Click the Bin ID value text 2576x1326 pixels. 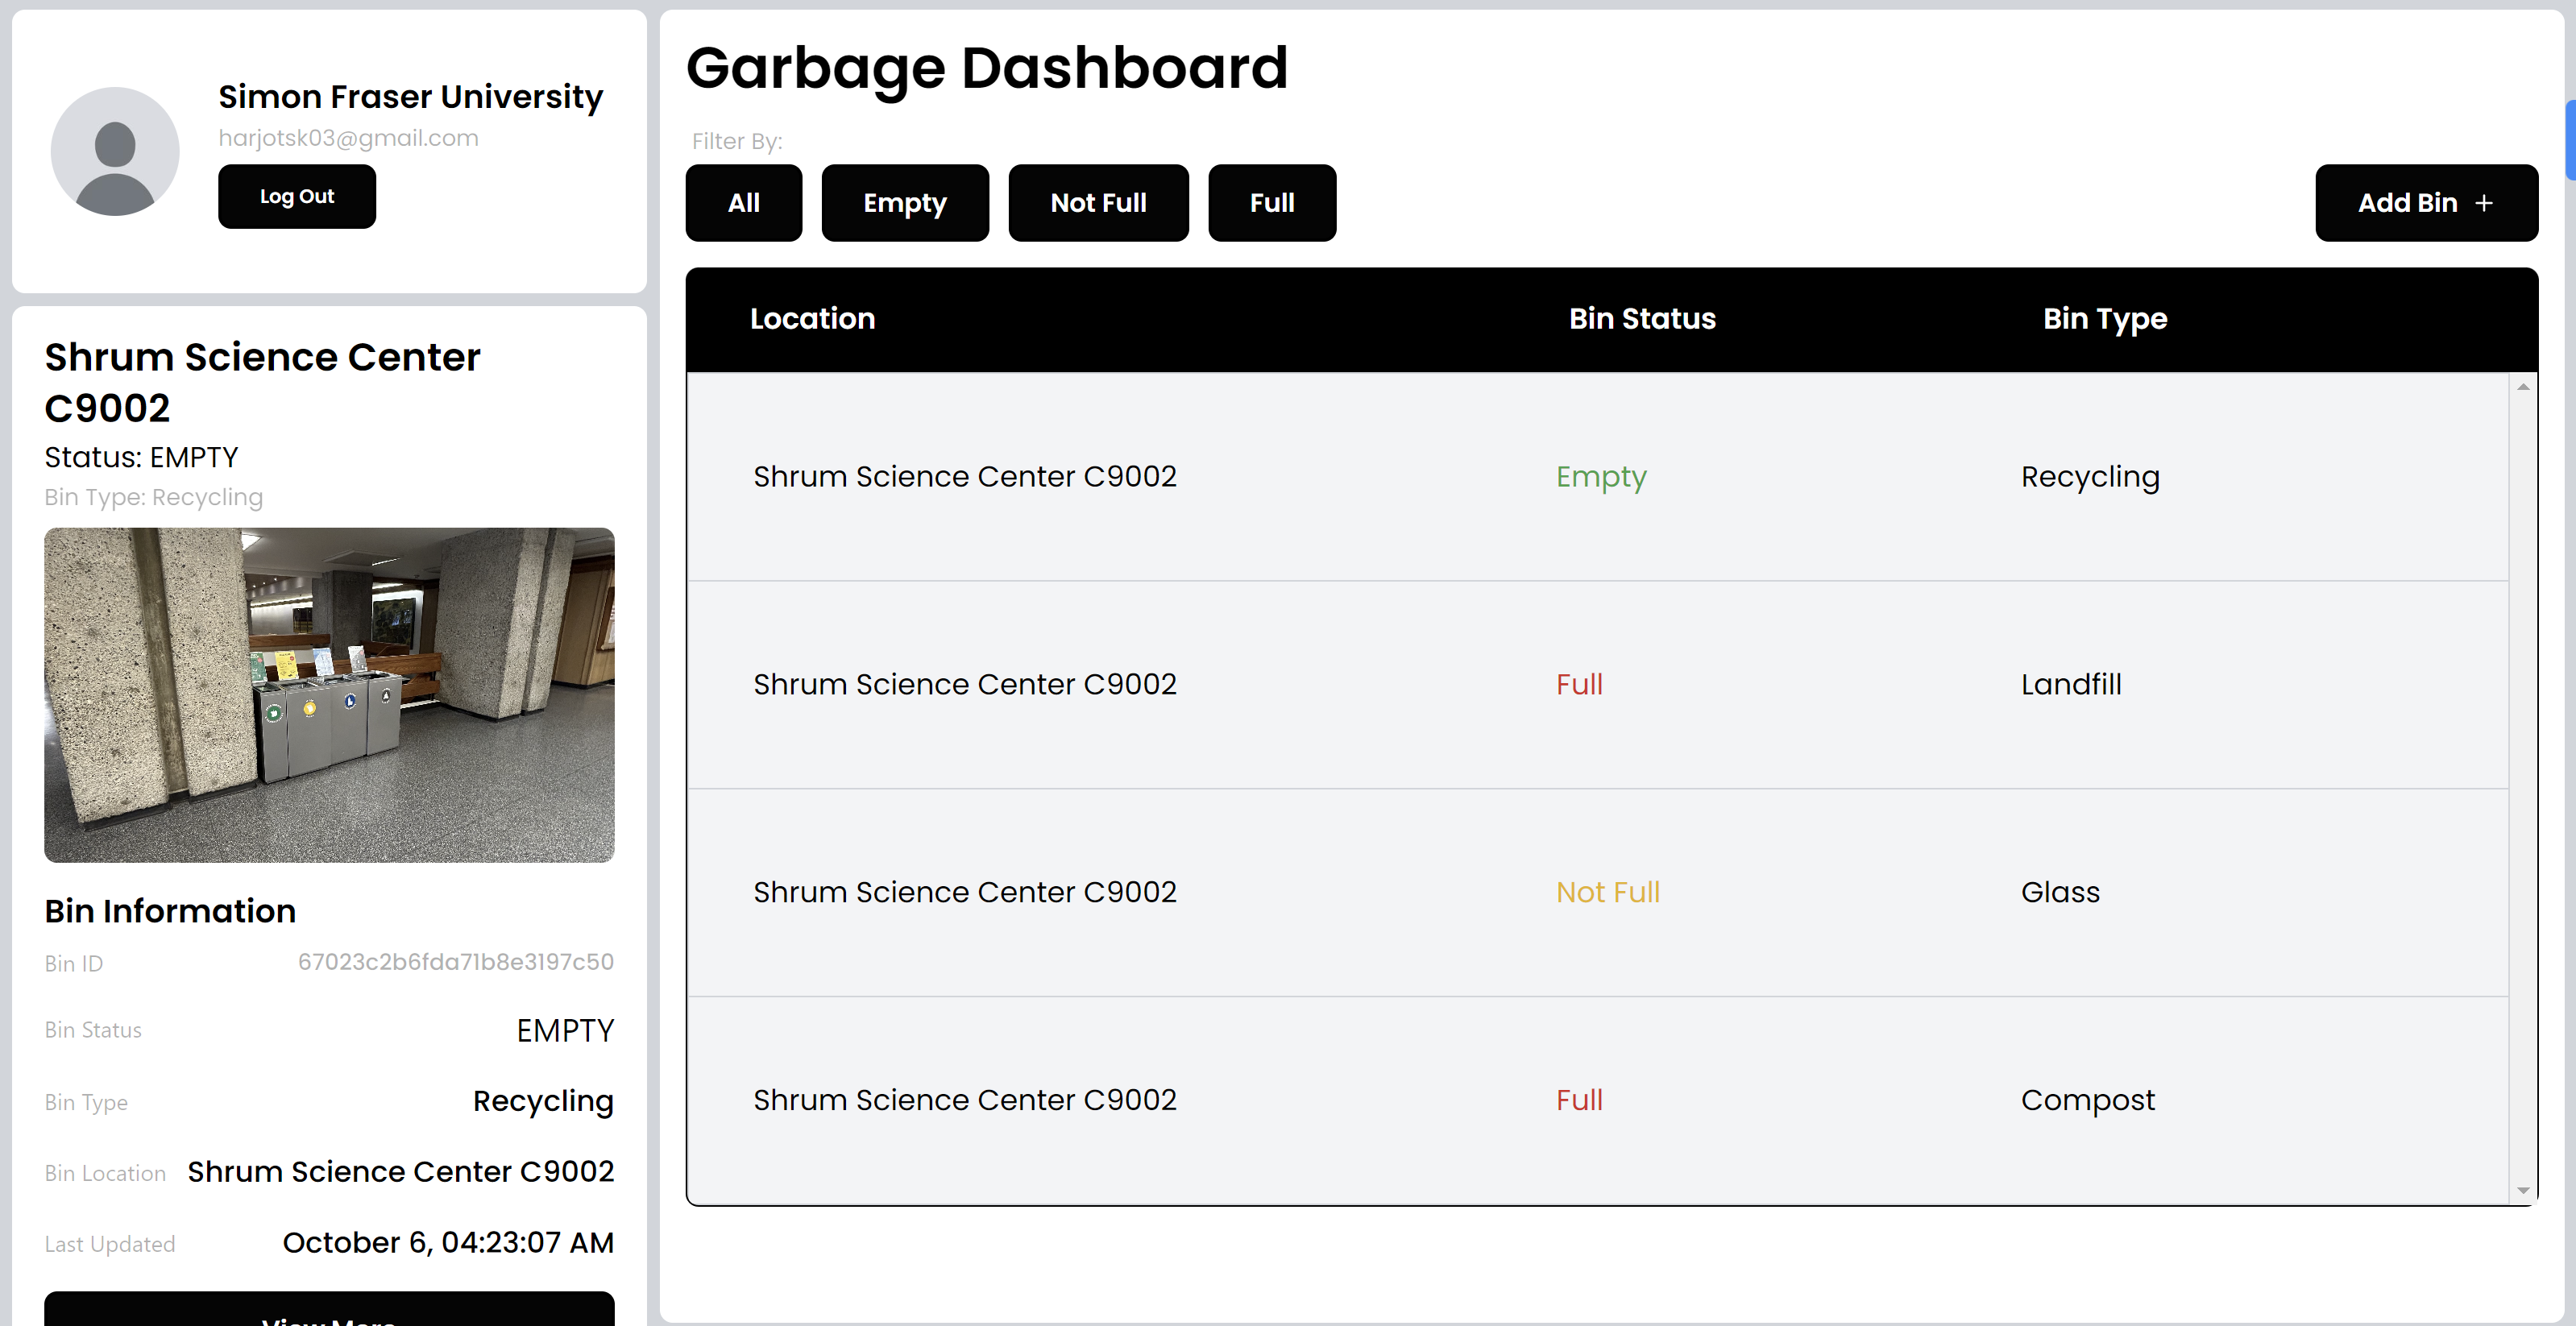455,962
